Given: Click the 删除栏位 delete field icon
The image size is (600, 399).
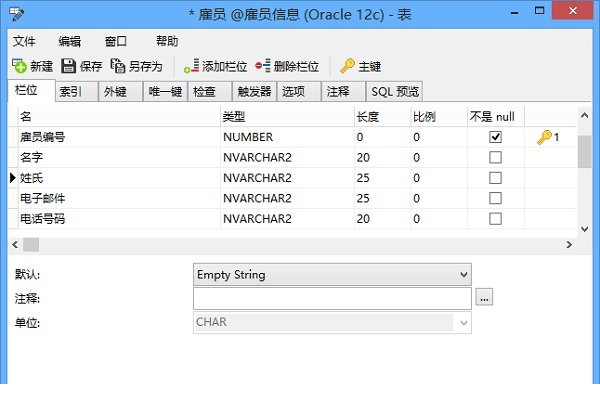Looking at the screenshot, I should 263,66.
